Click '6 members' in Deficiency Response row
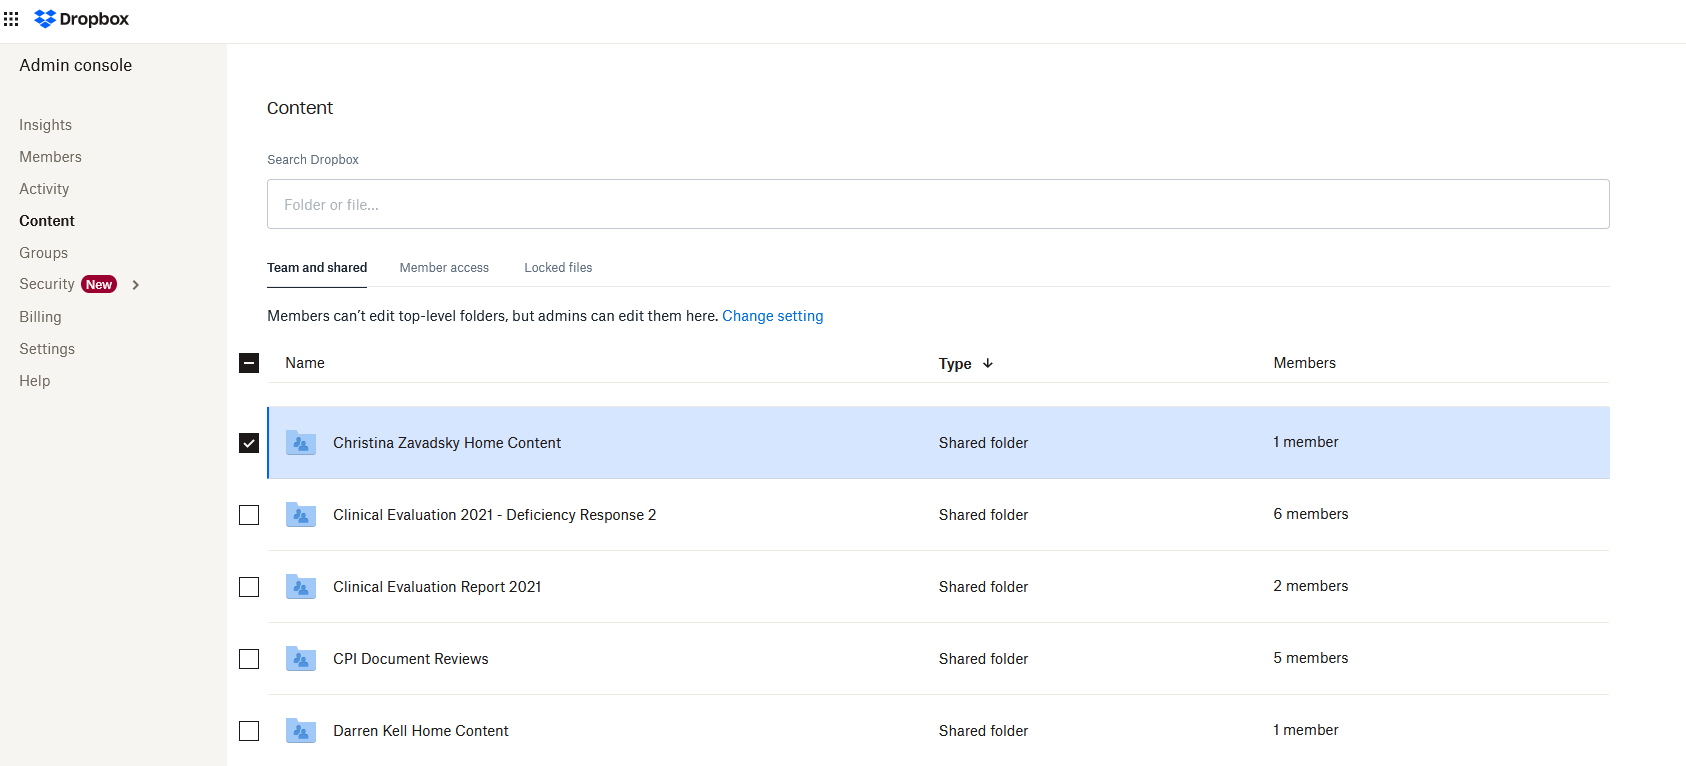 point(1311,514)
